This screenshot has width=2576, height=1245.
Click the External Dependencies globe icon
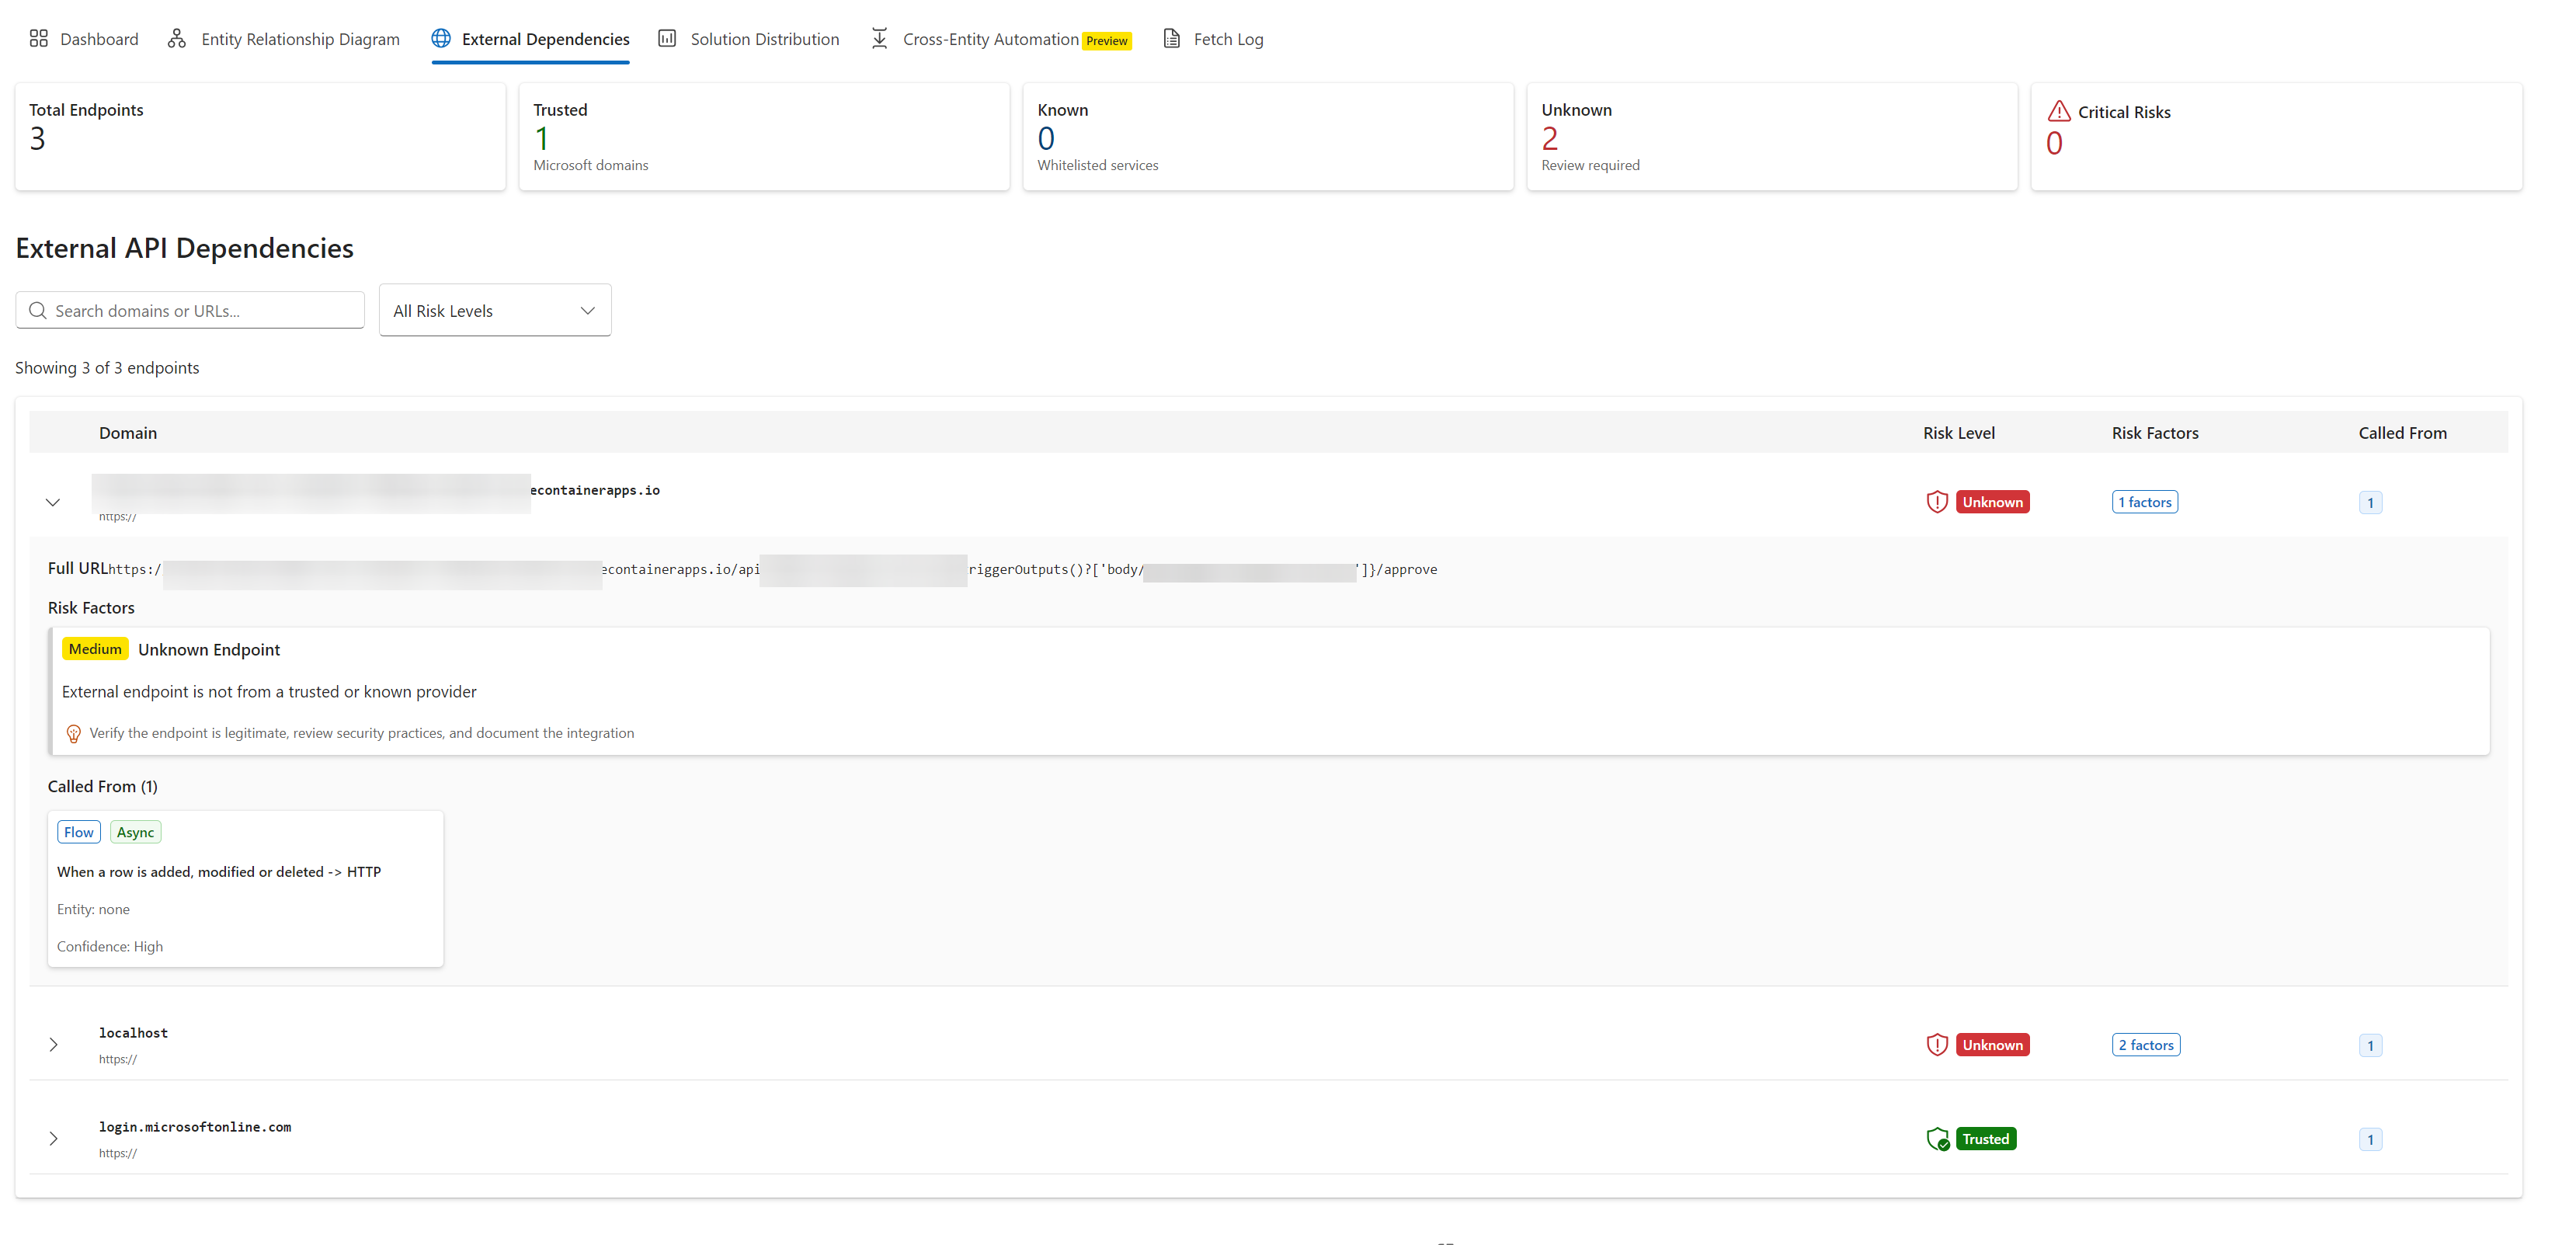pyautogui.click(x=441, y=38)
